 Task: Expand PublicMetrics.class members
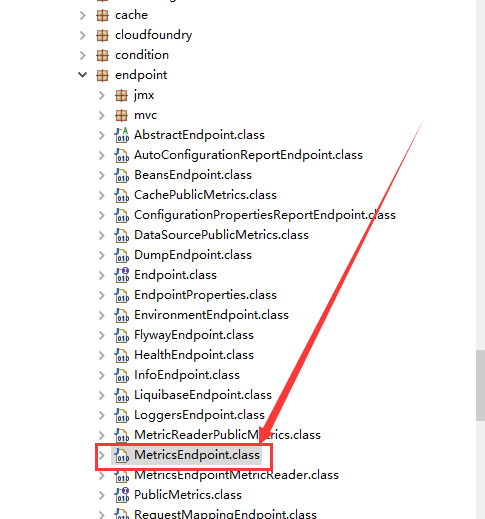pos(102,495)
